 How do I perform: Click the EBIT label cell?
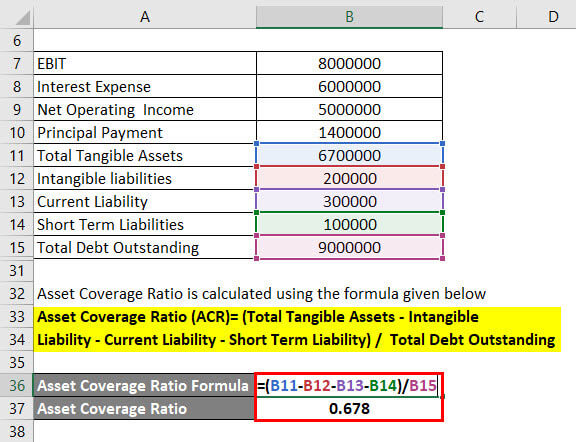pyautogui.click(x=145, y=63)
